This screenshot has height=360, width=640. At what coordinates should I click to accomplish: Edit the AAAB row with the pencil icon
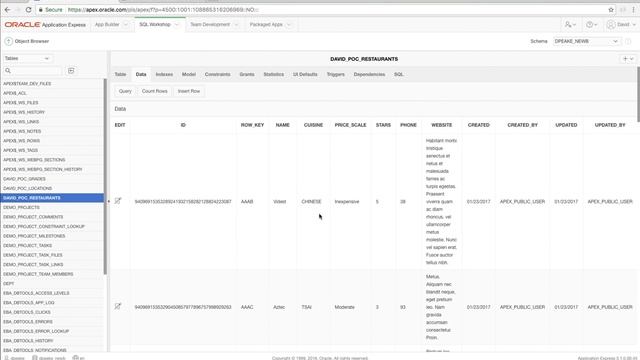pos(118,201)
